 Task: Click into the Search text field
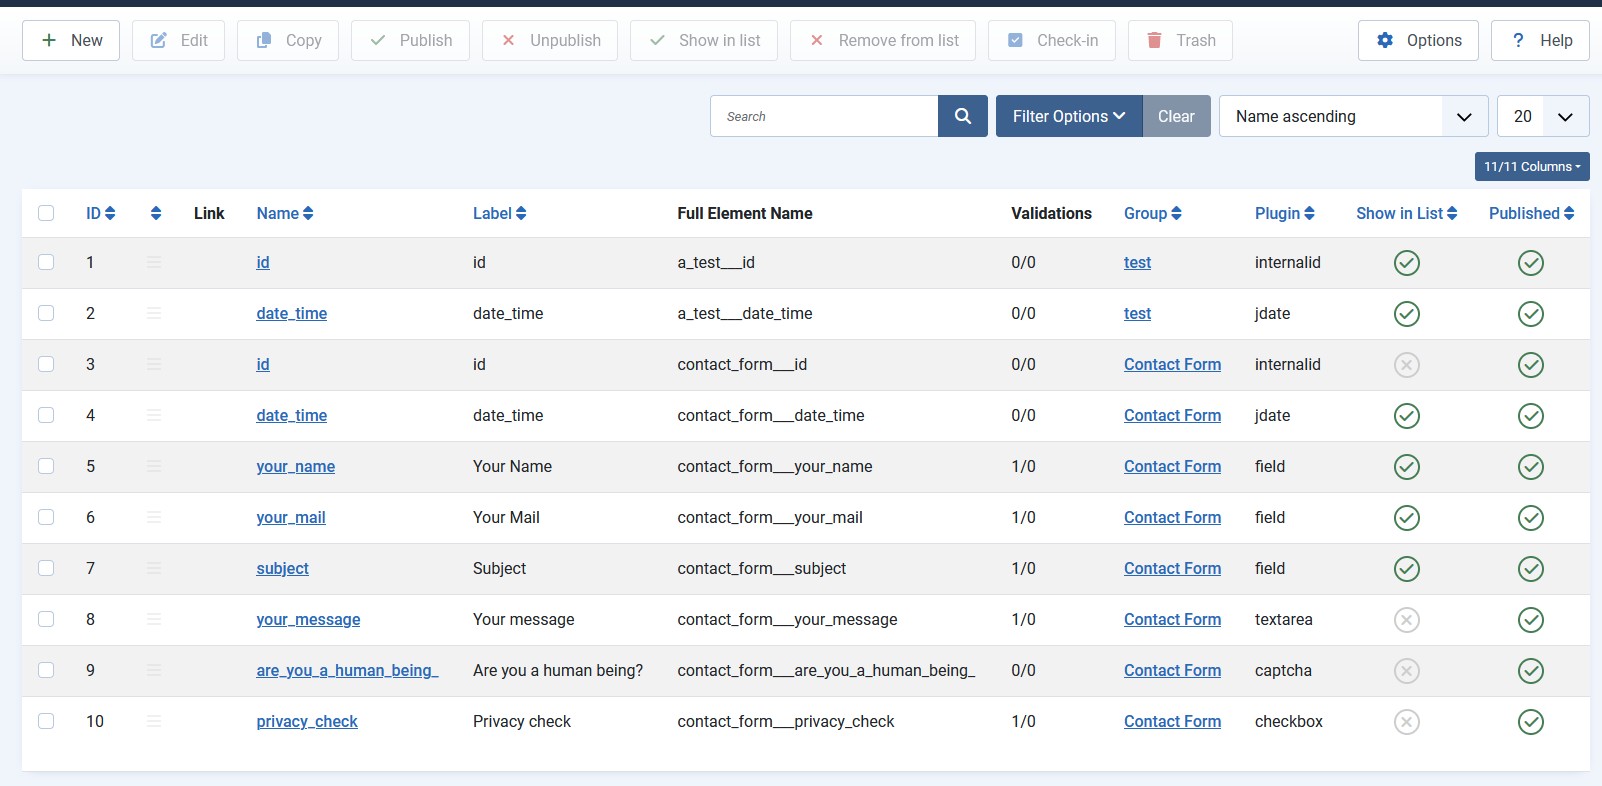[824, 116]
